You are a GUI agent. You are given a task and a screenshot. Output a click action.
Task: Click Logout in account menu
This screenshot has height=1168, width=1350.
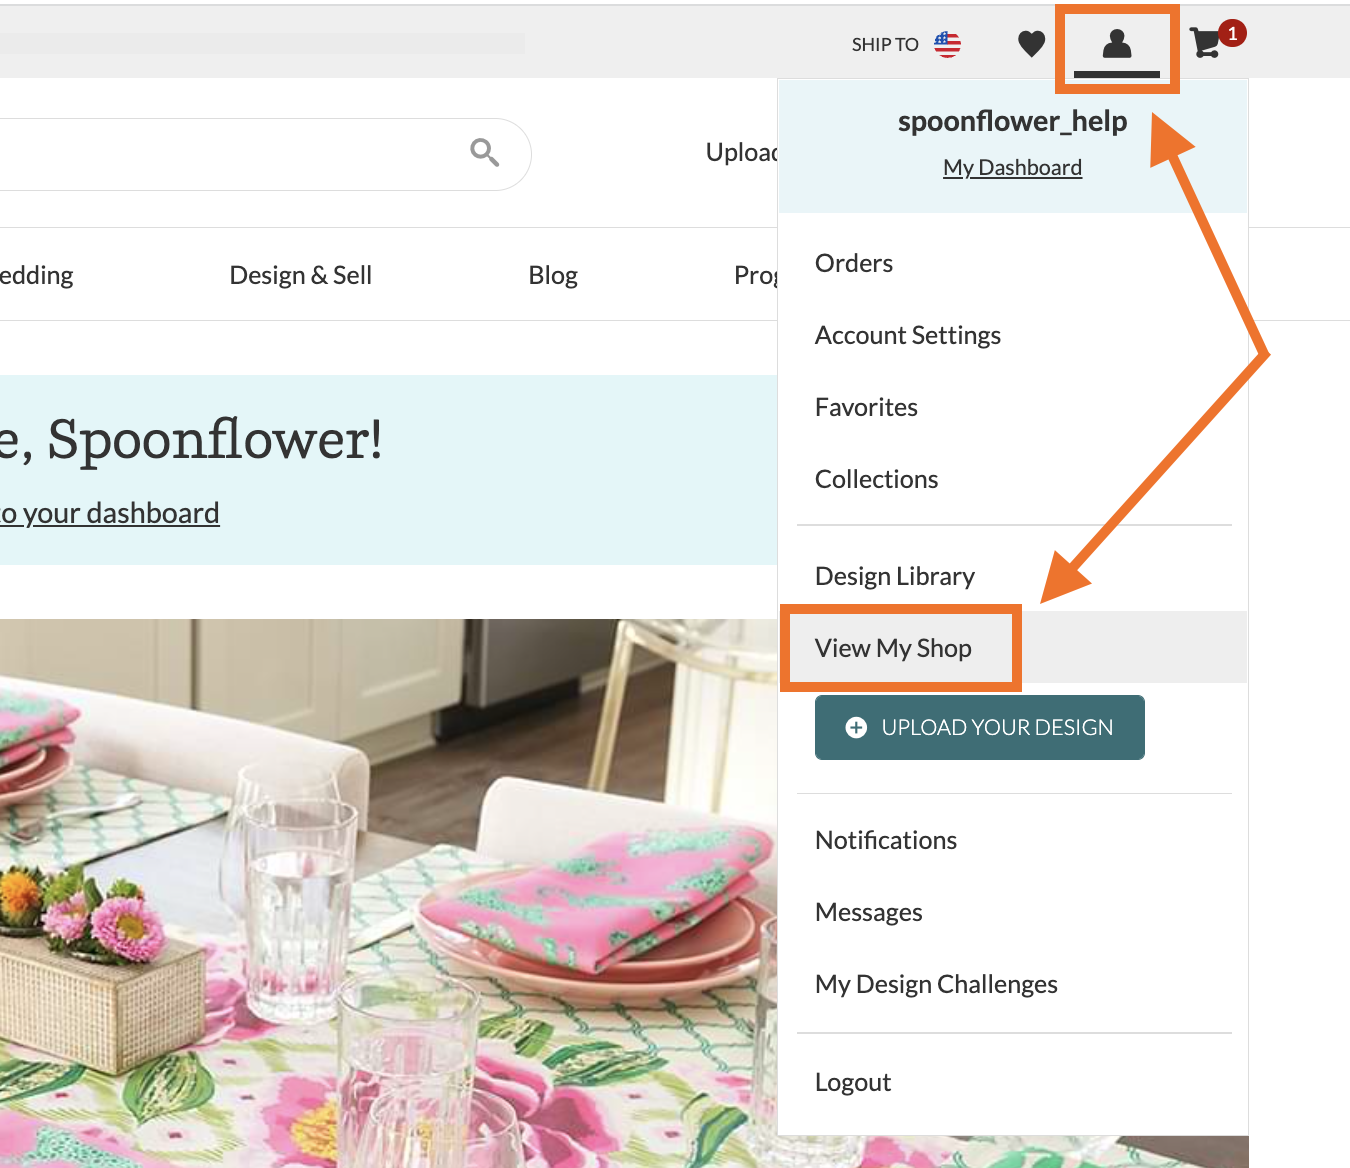853,1082
